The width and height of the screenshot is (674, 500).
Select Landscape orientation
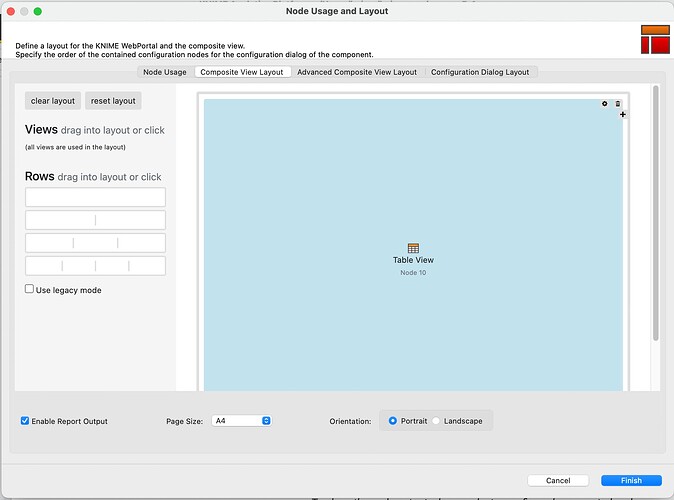(436, 421)
